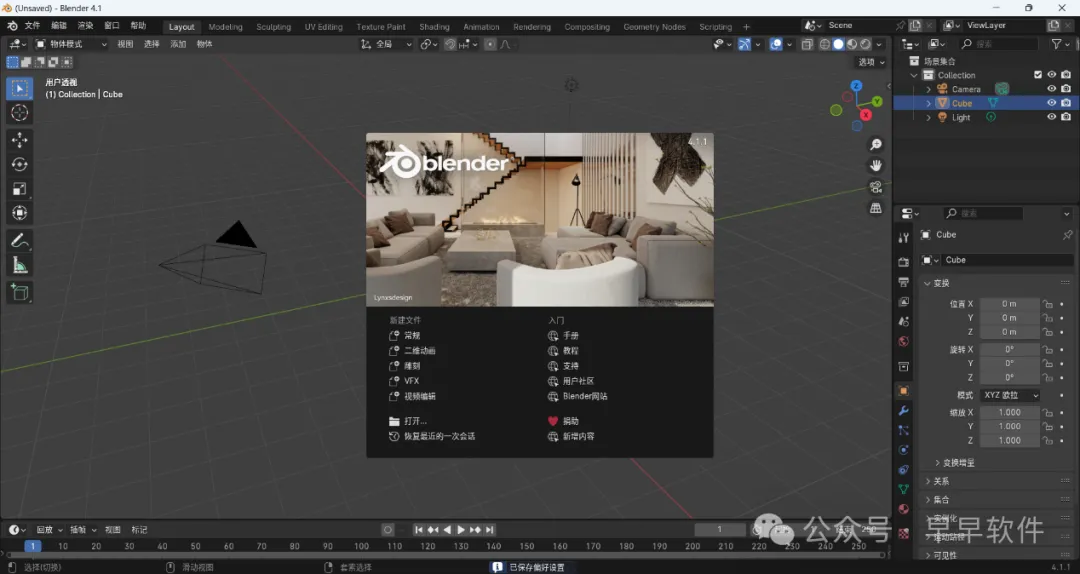Switch to the Sculpting workspace tab
Screen dimensions: 1080x574
273,27
